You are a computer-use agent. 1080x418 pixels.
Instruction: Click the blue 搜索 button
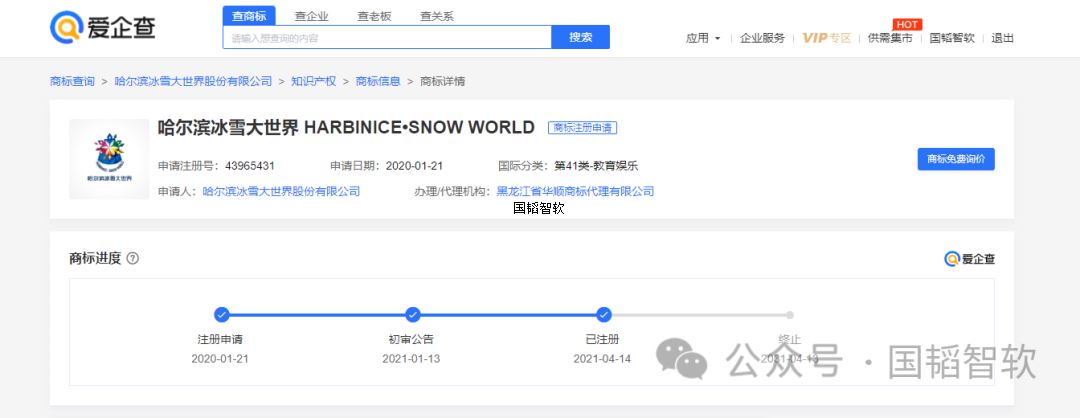581,37
